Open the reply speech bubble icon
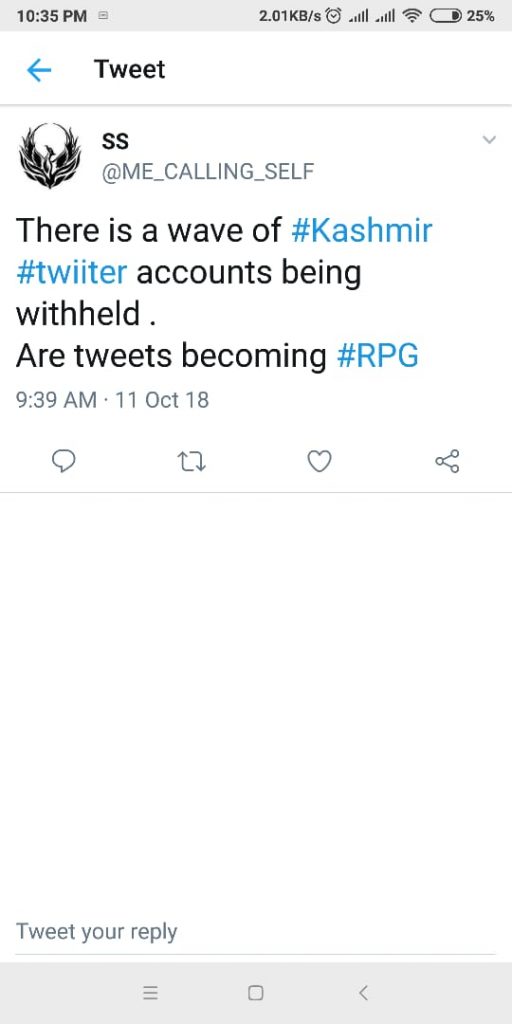Viewport: 512px width, 1024px height. click(x=63, y=462)
